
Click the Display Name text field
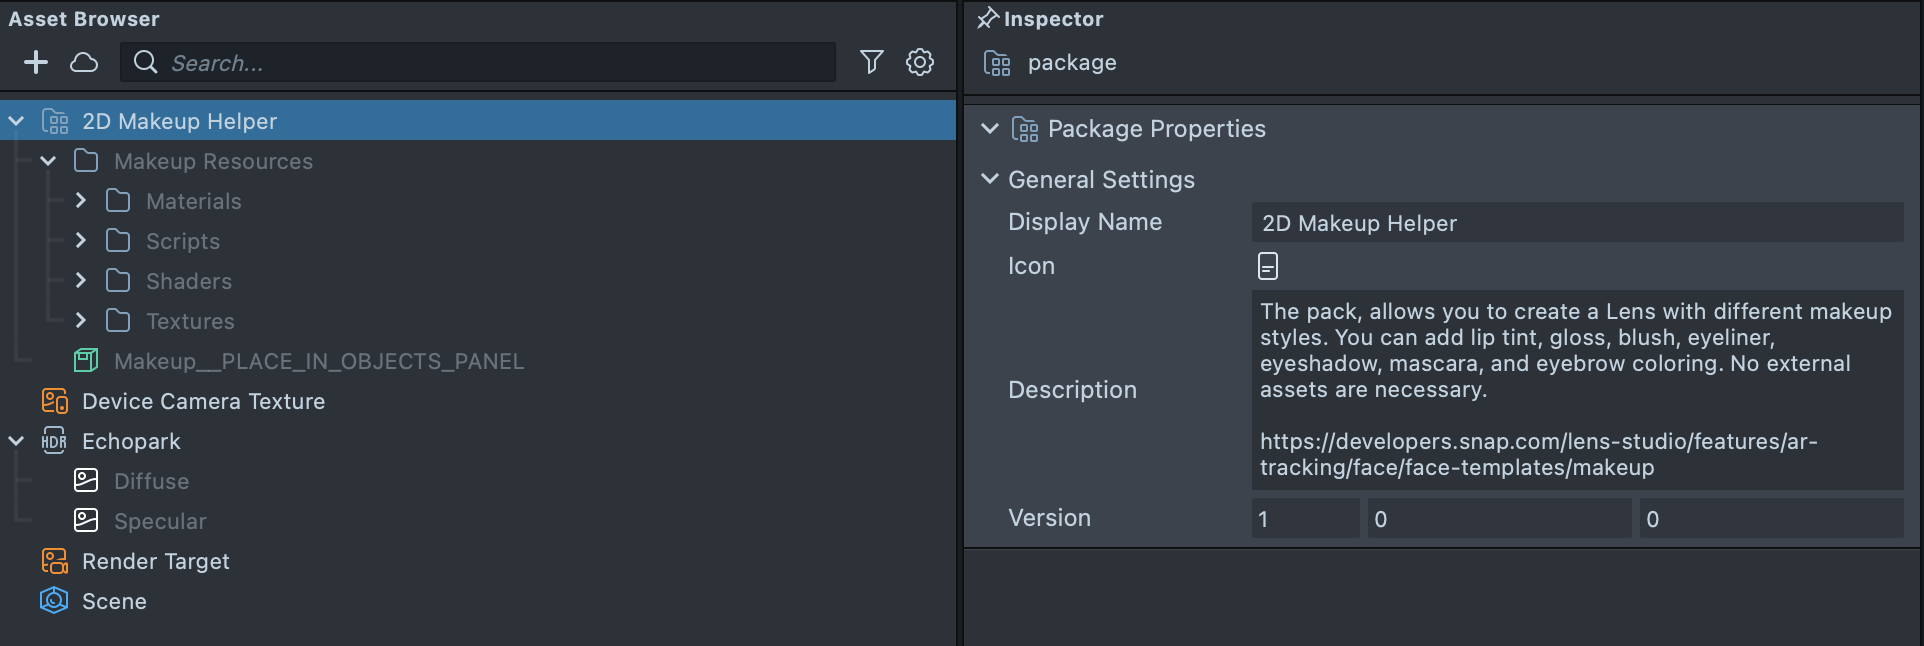[1576, 223]
